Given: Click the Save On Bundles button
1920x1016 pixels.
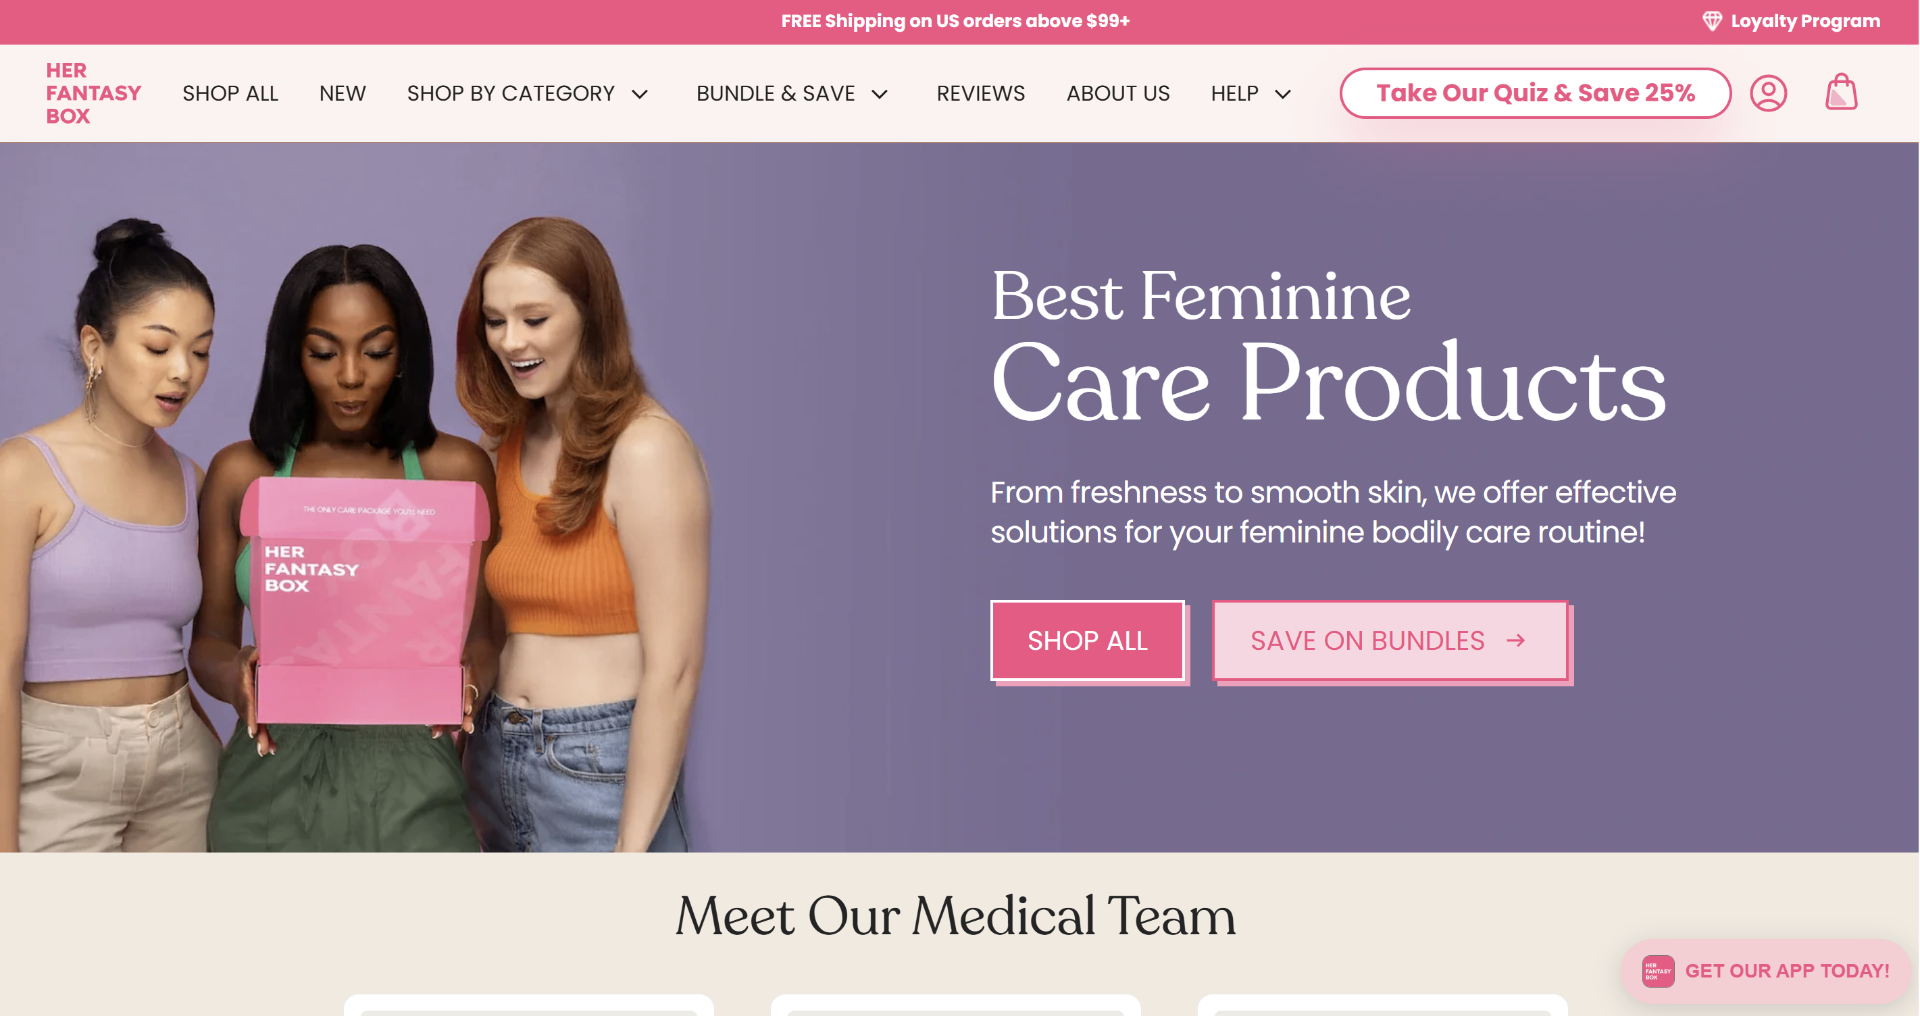Looking at the screenshot, I should click(x=1368, y=640).
